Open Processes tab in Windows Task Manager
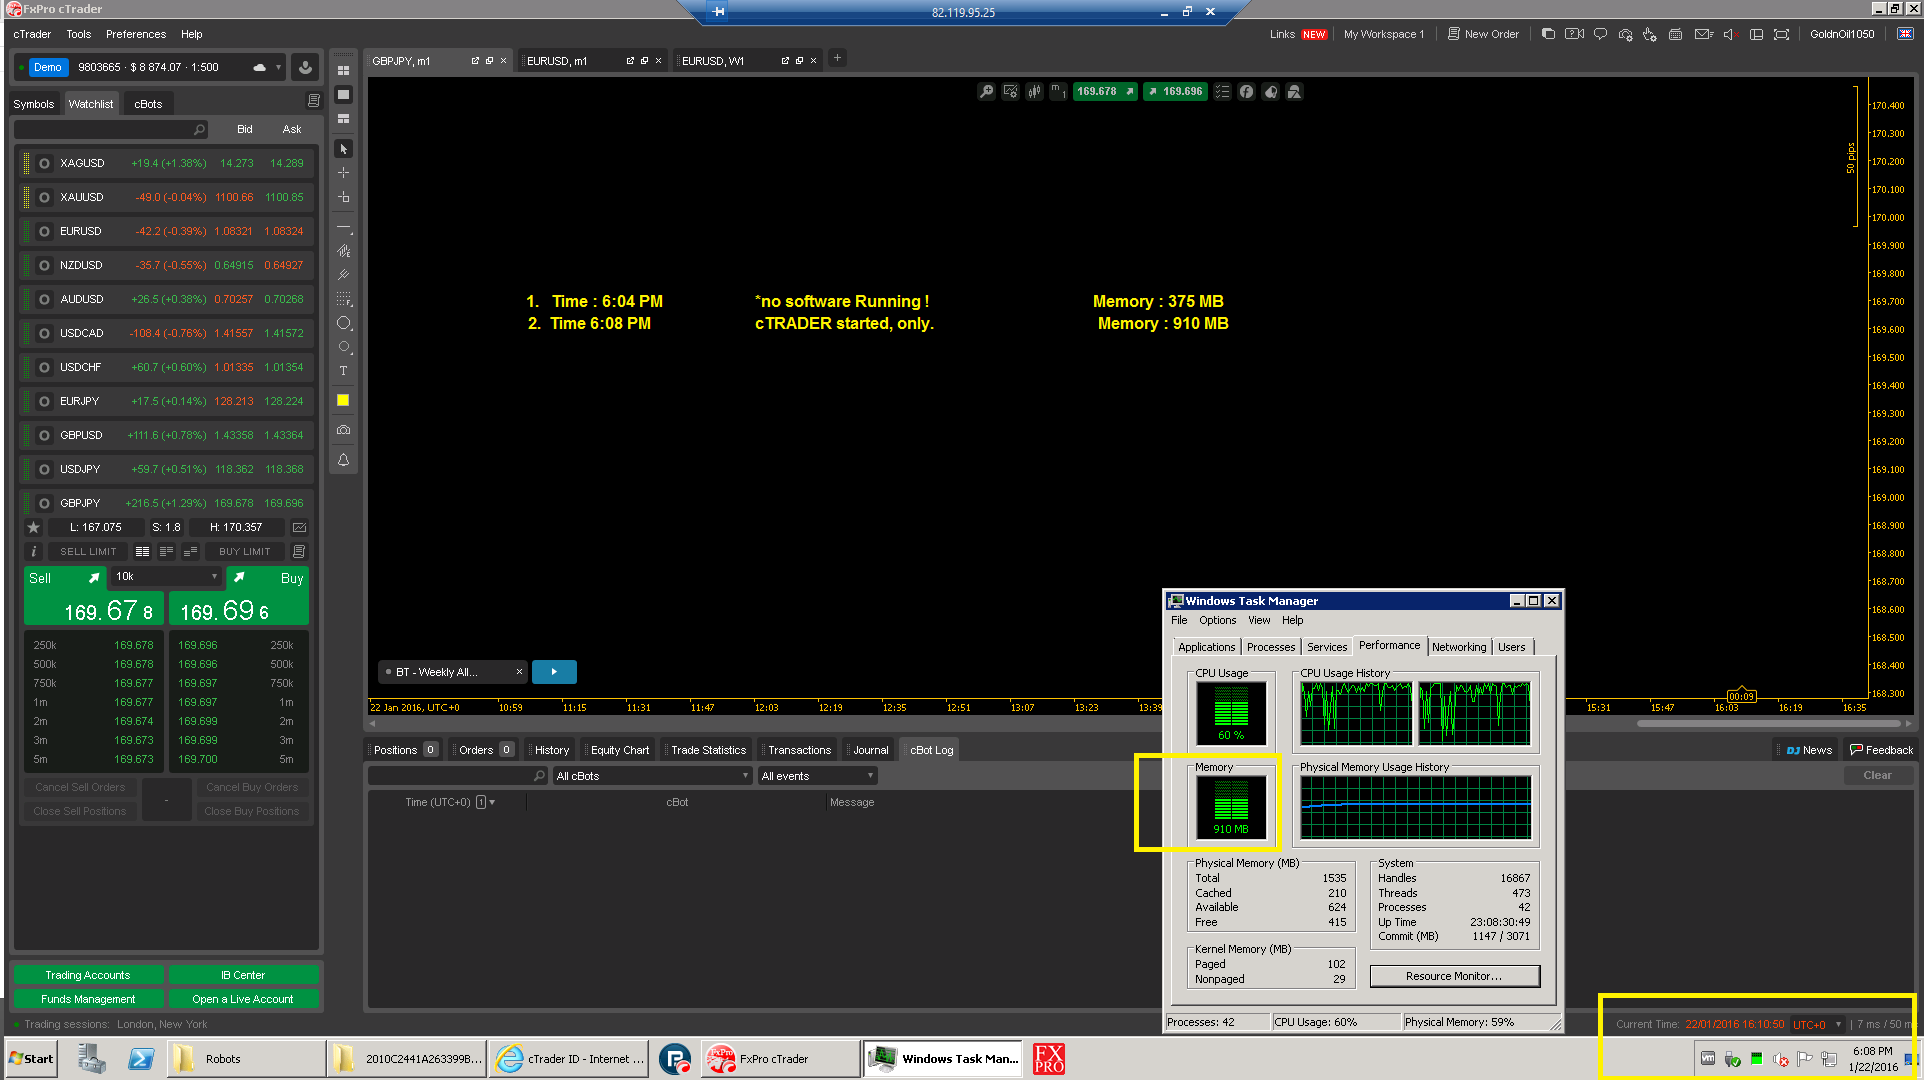Screen dimensions: 1924x1080 (x=1271, y=647)
